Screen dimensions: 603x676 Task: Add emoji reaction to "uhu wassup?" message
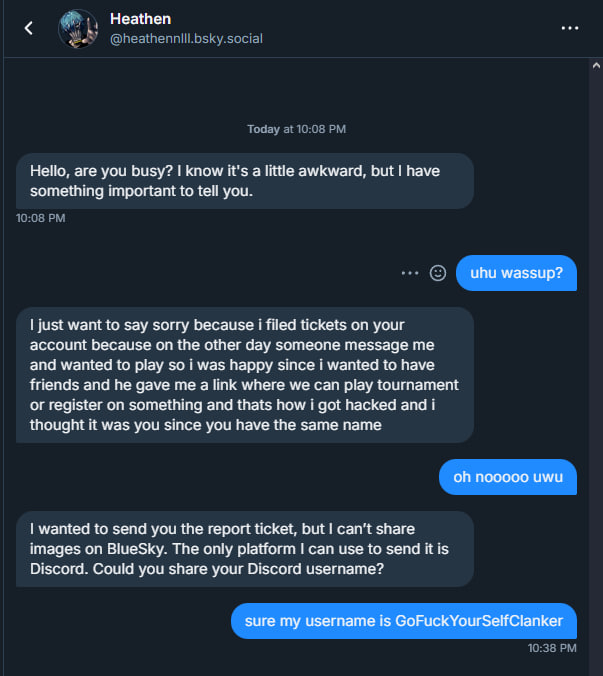click(437, 273)
